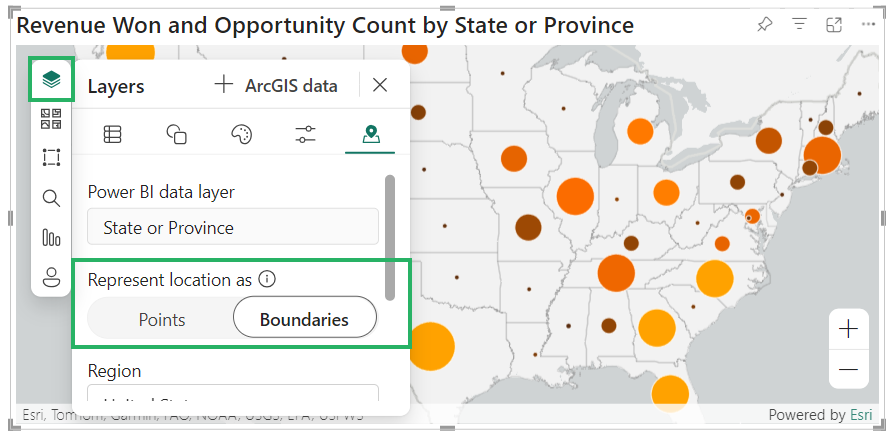Click the map search magnifier icon
Screen dimensions: 892x442
point(51,198)
